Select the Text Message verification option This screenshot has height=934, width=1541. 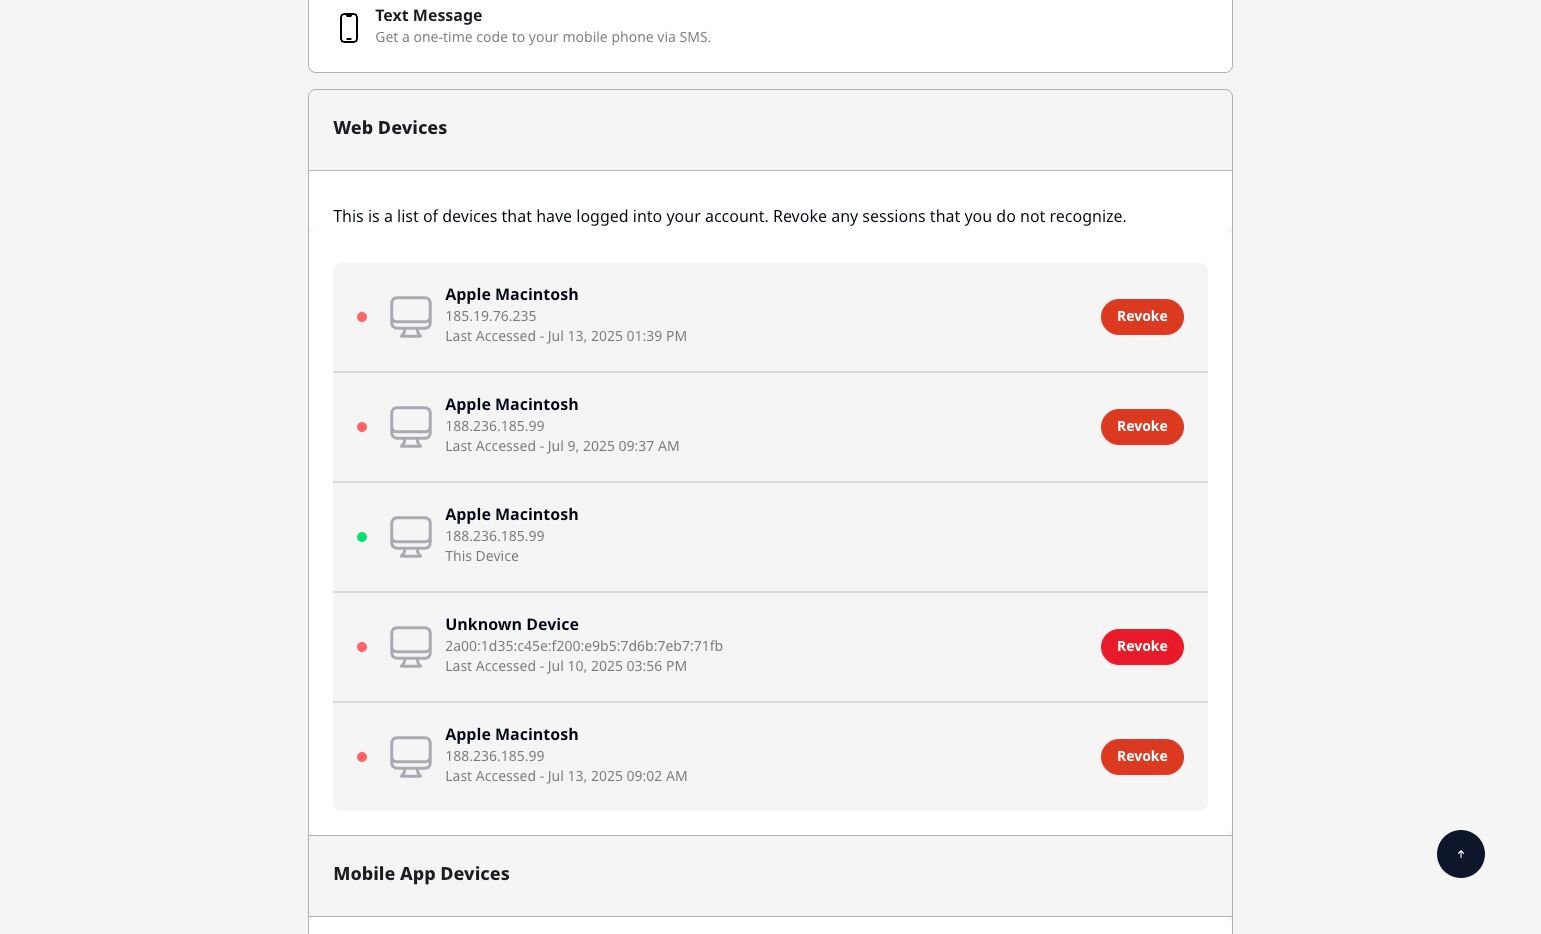click(543, 26)
